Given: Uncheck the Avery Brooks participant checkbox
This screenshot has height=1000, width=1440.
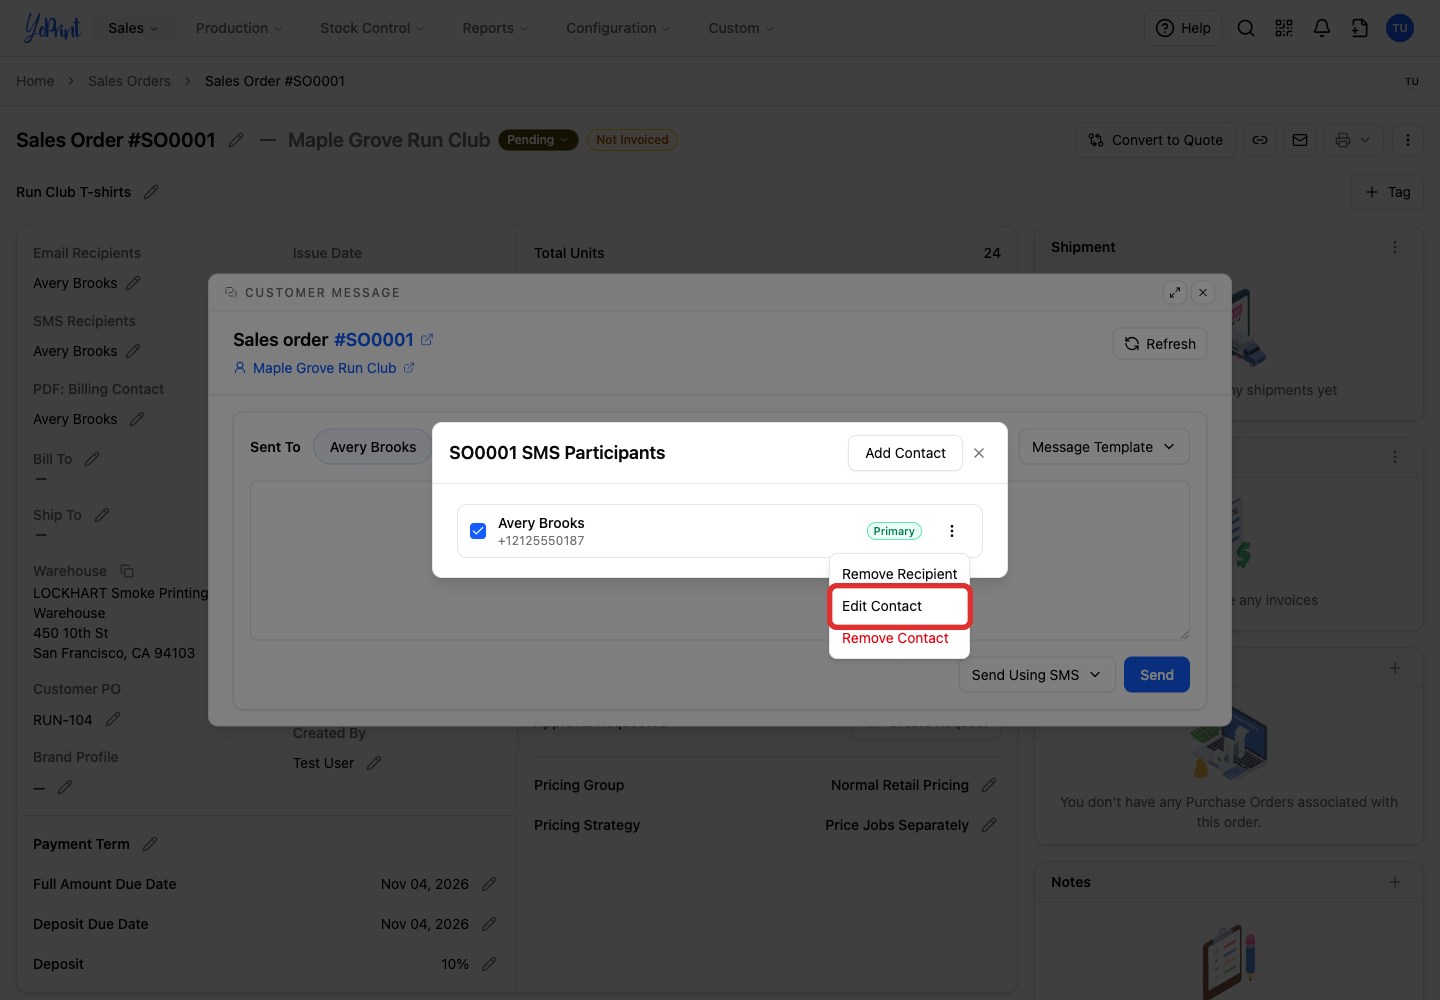Looking at the screenshot, I should coord(478,531).
